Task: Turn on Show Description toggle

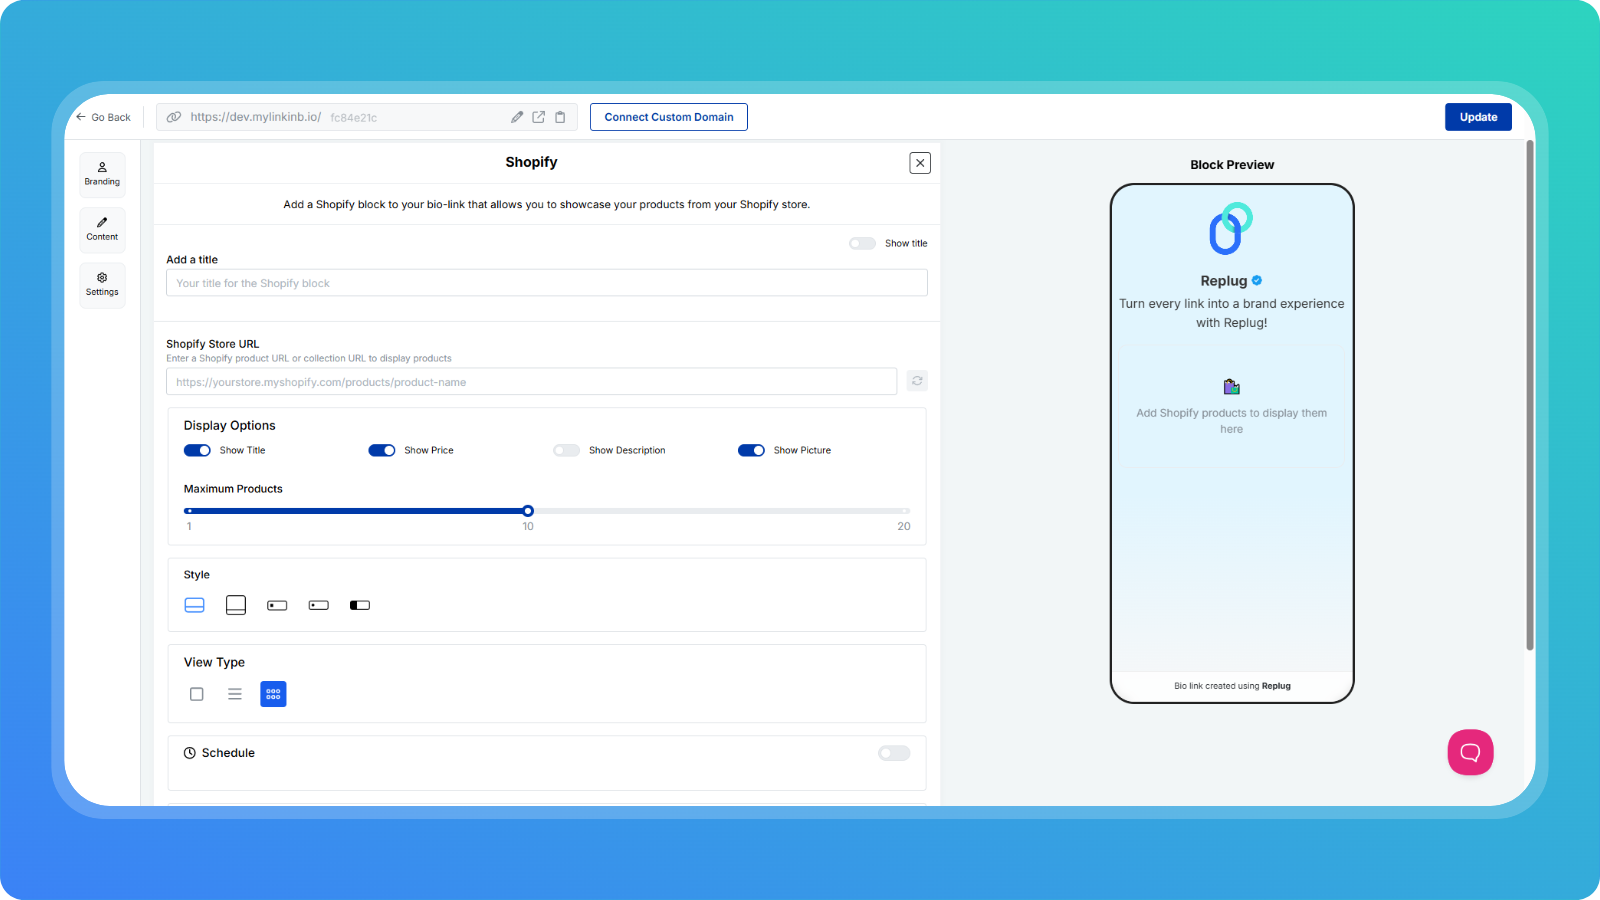Action: (566, 450)
